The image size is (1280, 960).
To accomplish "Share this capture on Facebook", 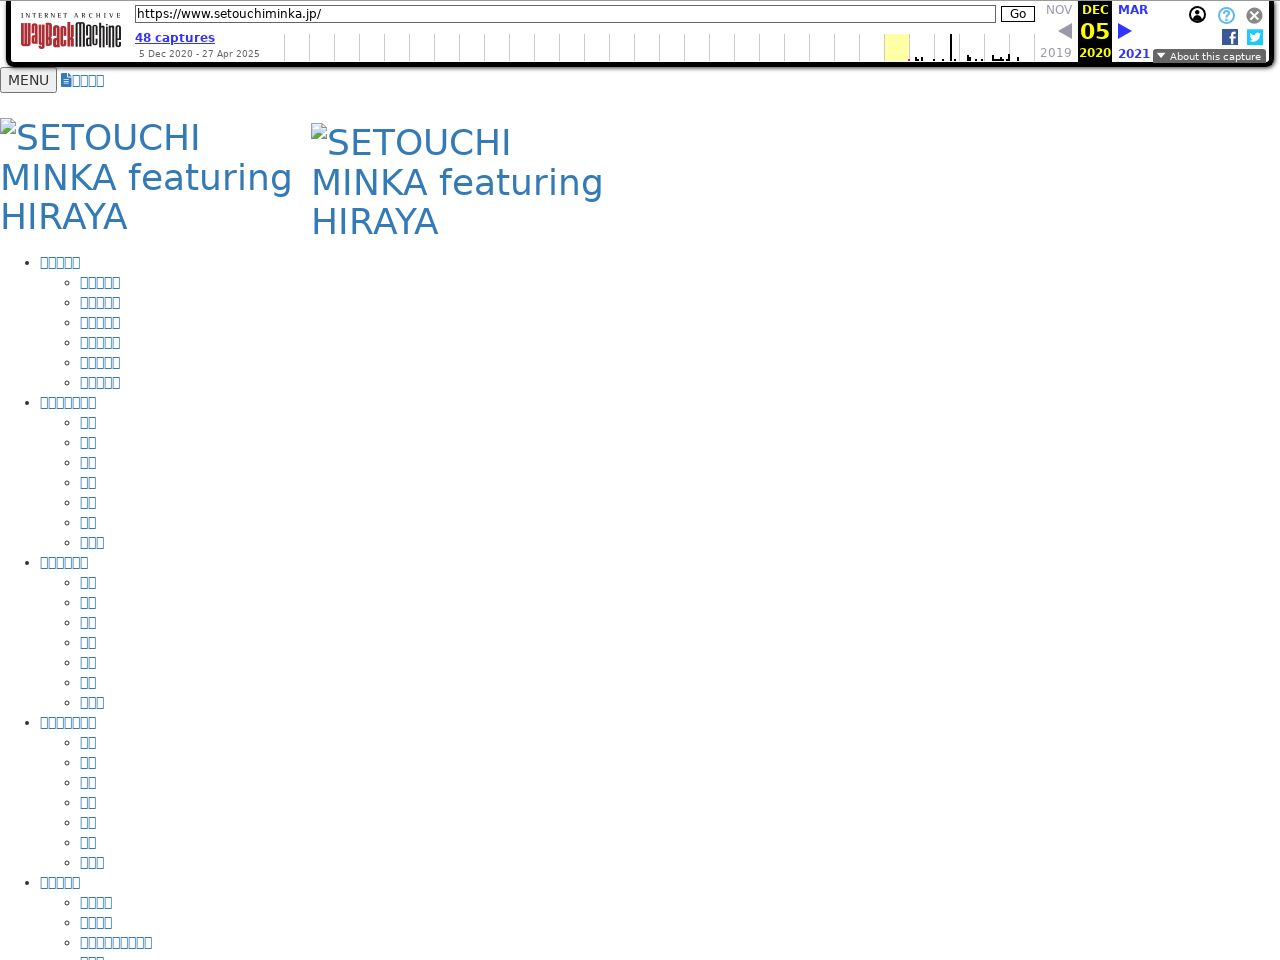I will (1230, 37).
